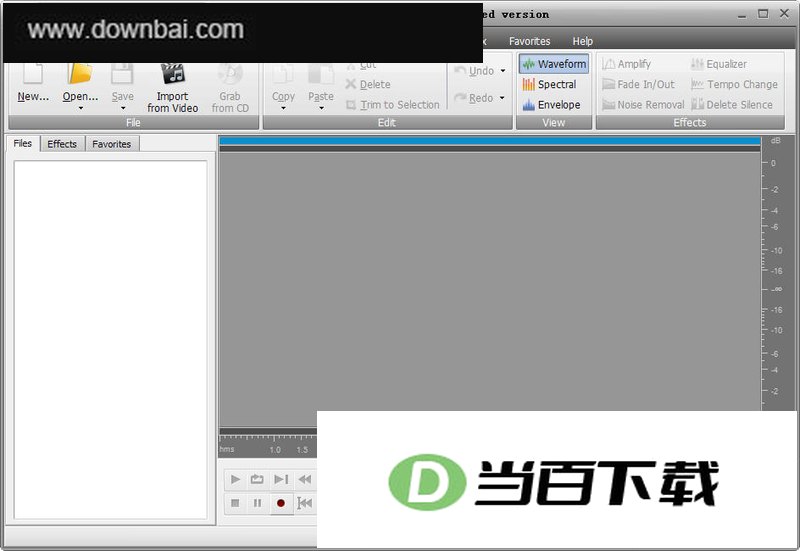800x551 pixels.
Task: Toggle loop playback button
Action: coord(257,479)
